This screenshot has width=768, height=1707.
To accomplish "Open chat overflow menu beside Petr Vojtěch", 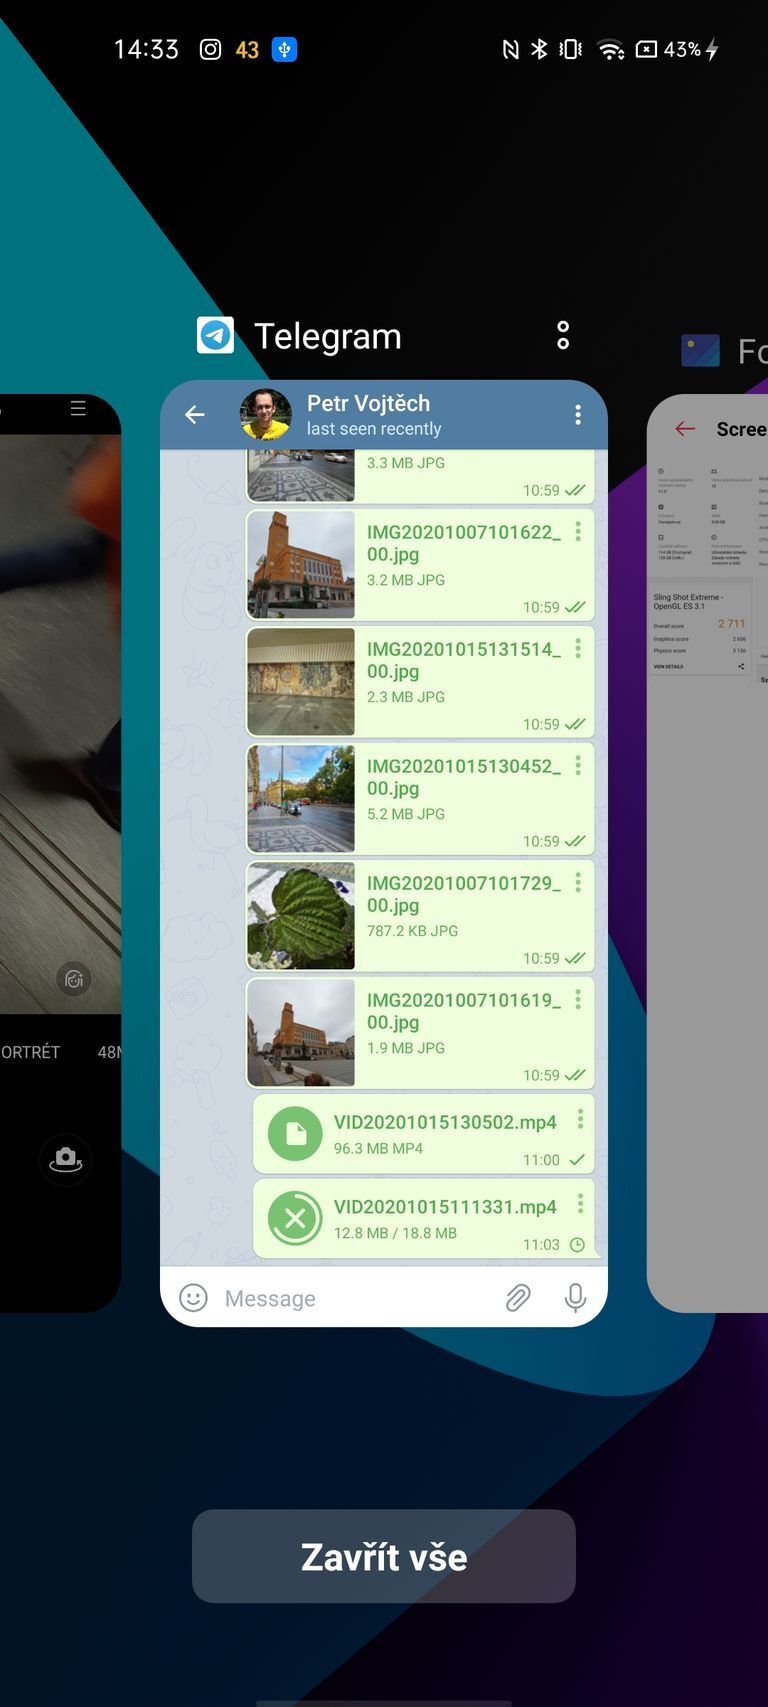I will 577,415.
